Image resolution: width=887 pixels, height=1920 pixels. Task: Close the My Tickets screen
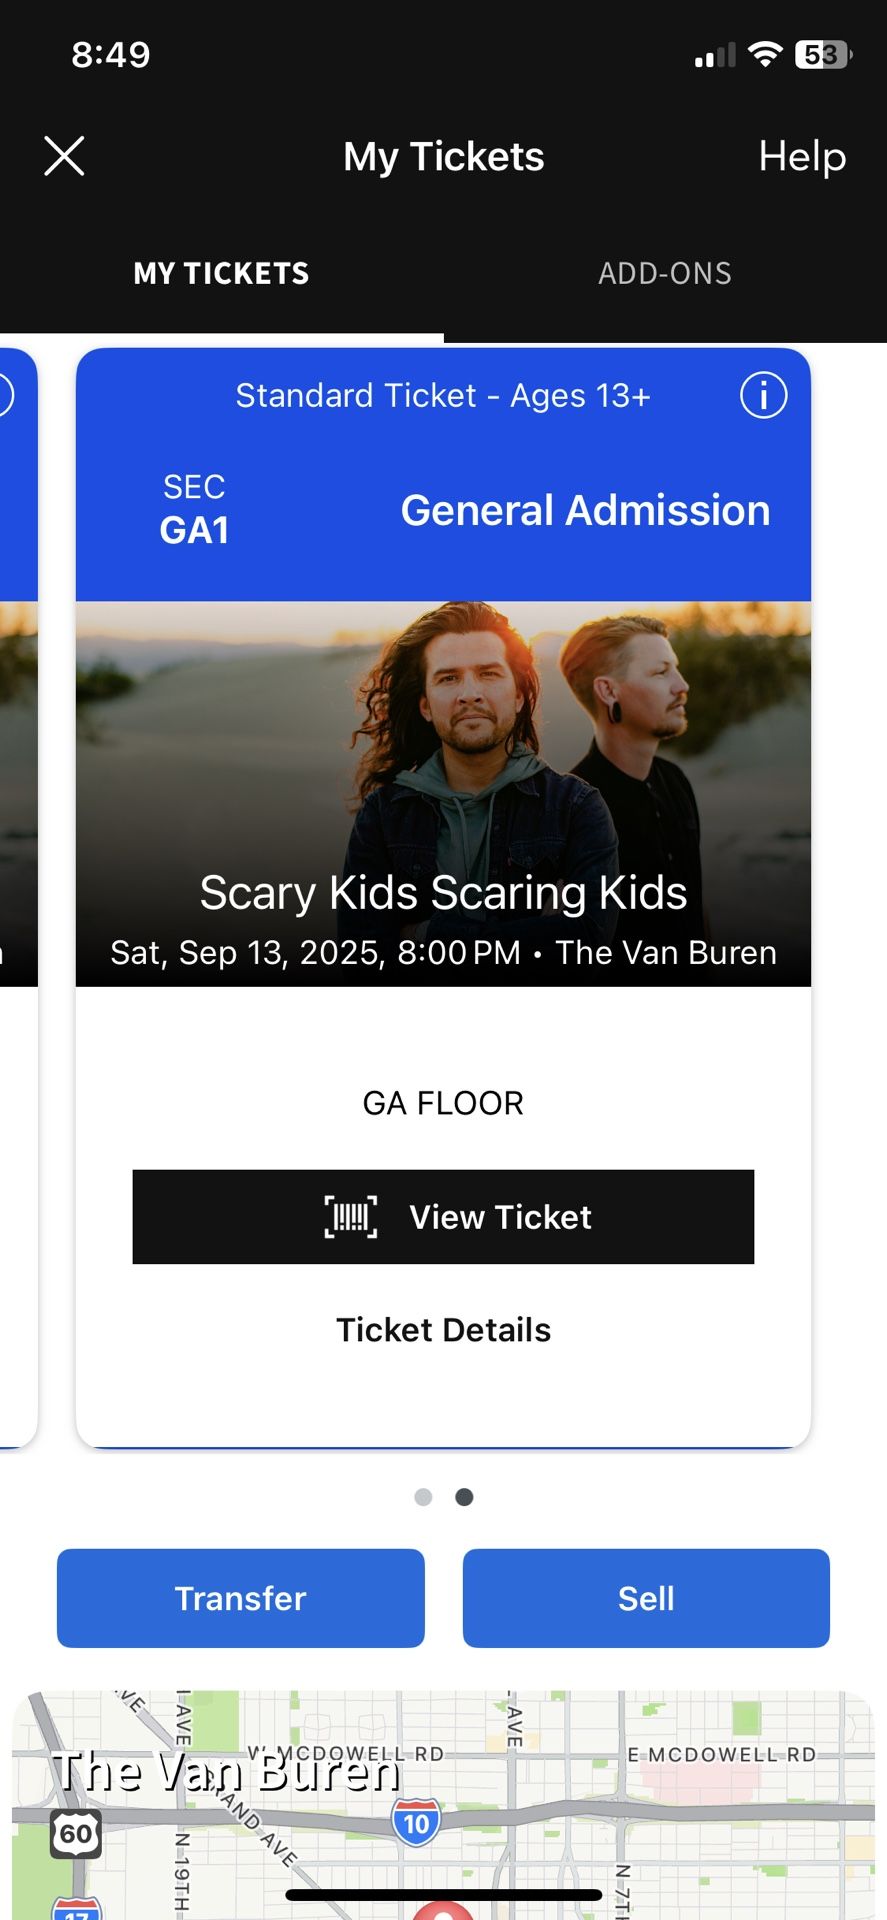[x=64, y=156]
